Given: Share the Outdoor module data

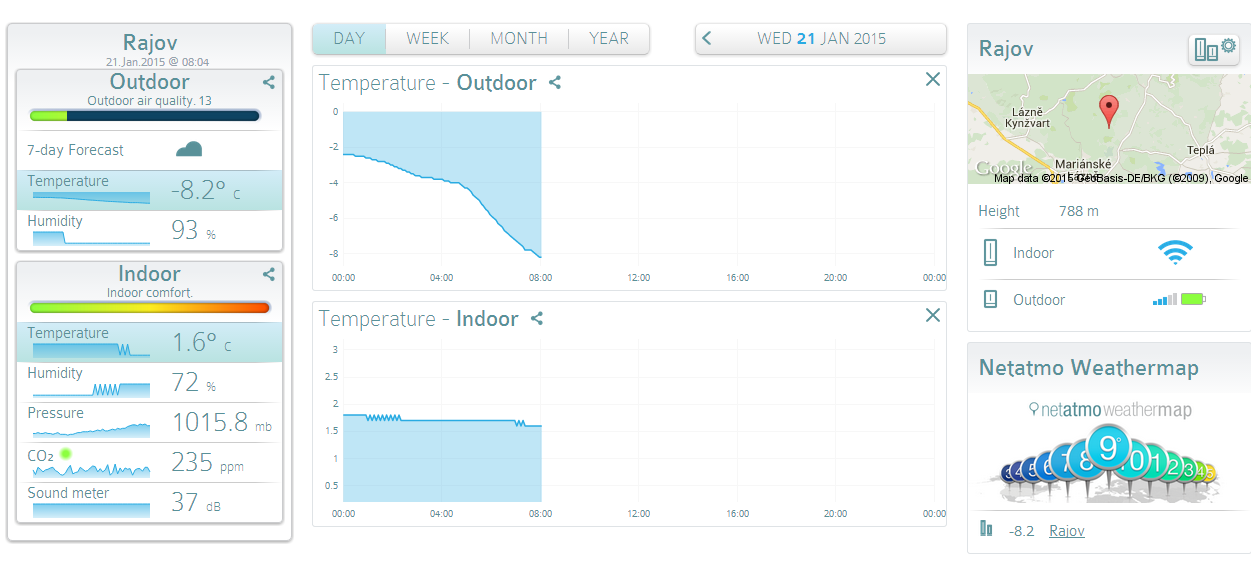Looking at the screenshot, I should [268, 83].
